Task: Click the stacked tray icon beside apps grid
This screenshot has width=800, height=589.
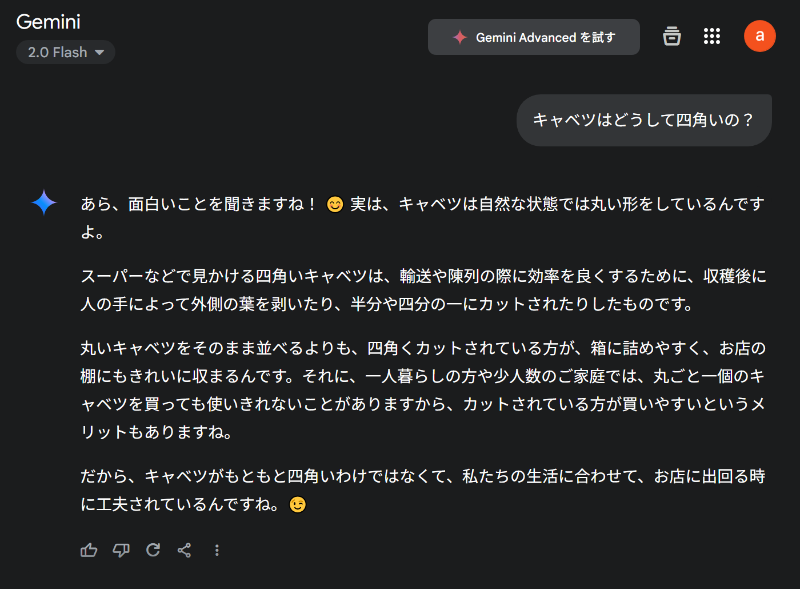Action: tap(671, 36)
